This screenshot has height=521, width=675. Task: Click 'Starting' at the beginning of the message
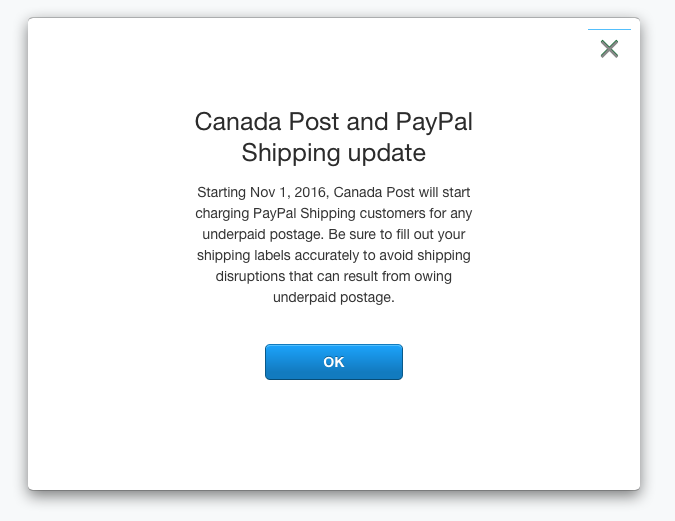(221, 191)
